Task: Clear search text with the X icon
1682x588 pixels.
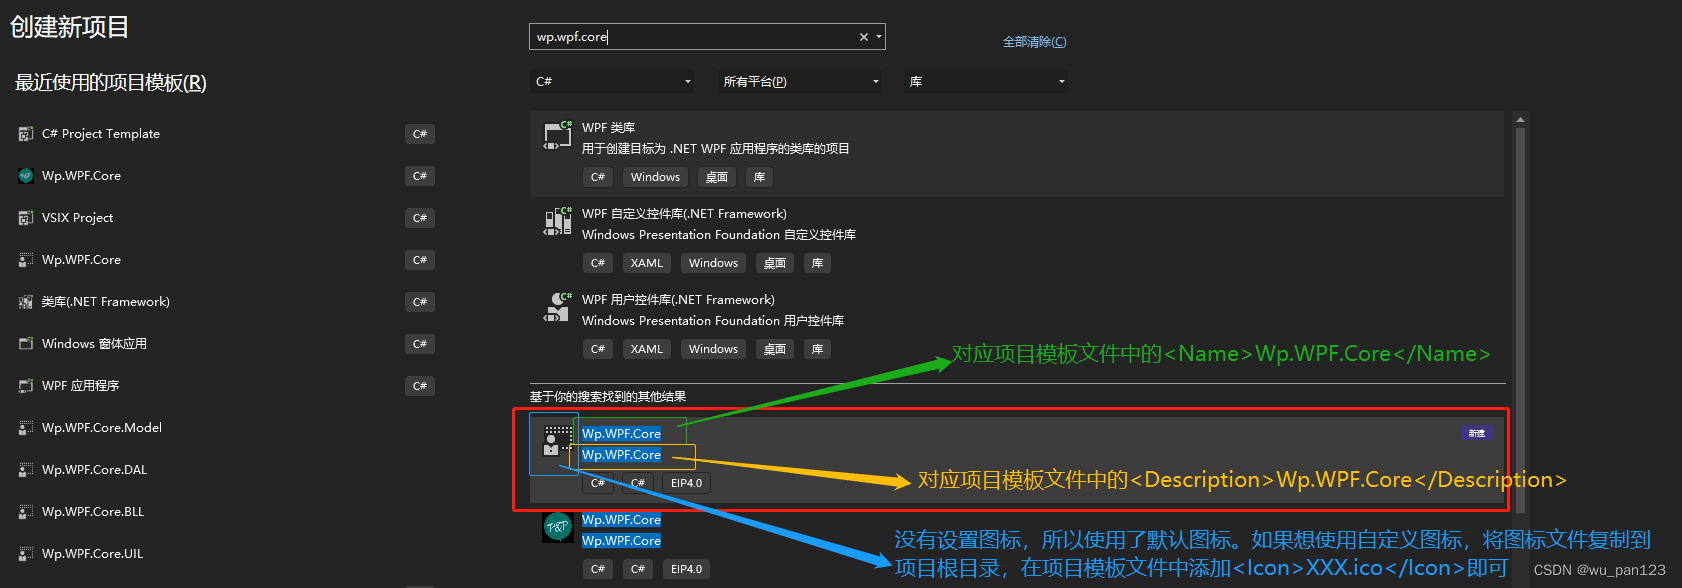Action: tap(864, 37)
